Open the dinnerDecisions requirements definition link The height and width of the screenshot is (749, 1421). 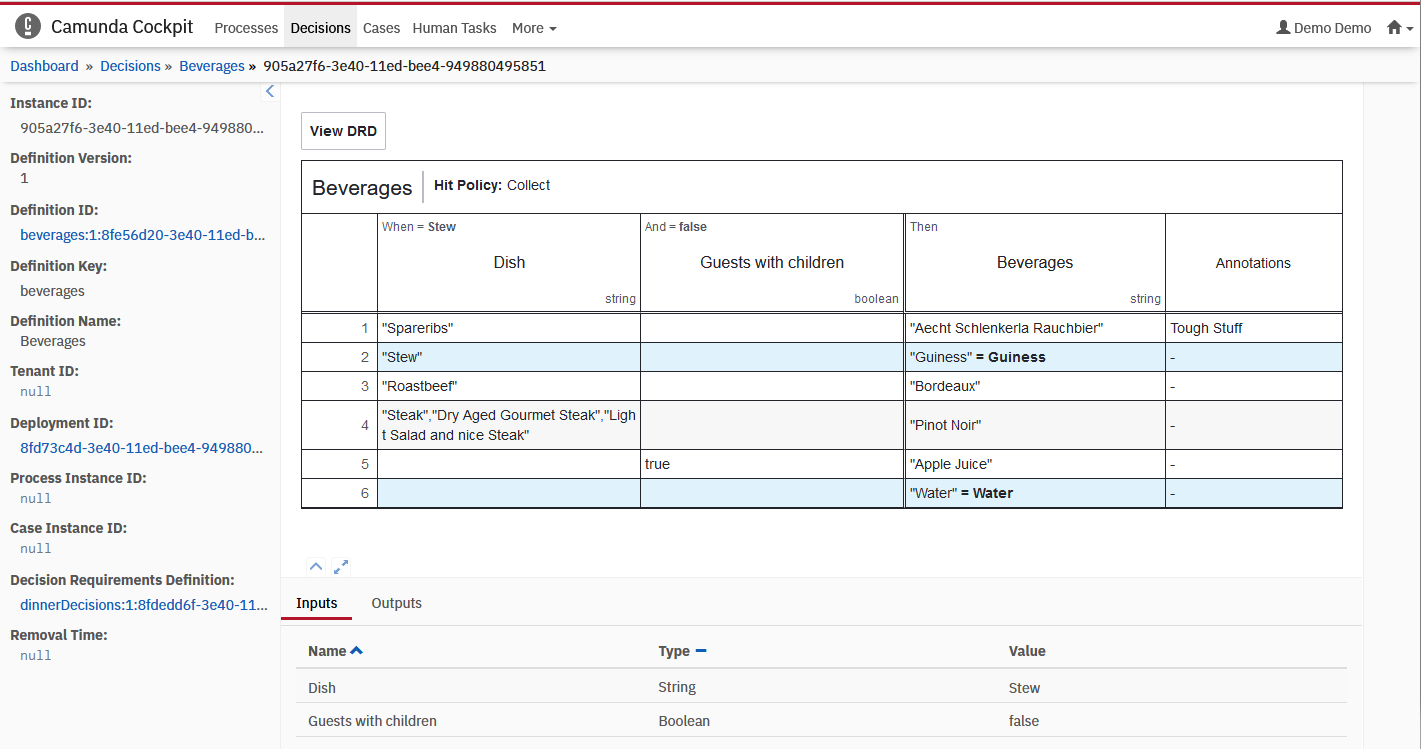(142, 605)
